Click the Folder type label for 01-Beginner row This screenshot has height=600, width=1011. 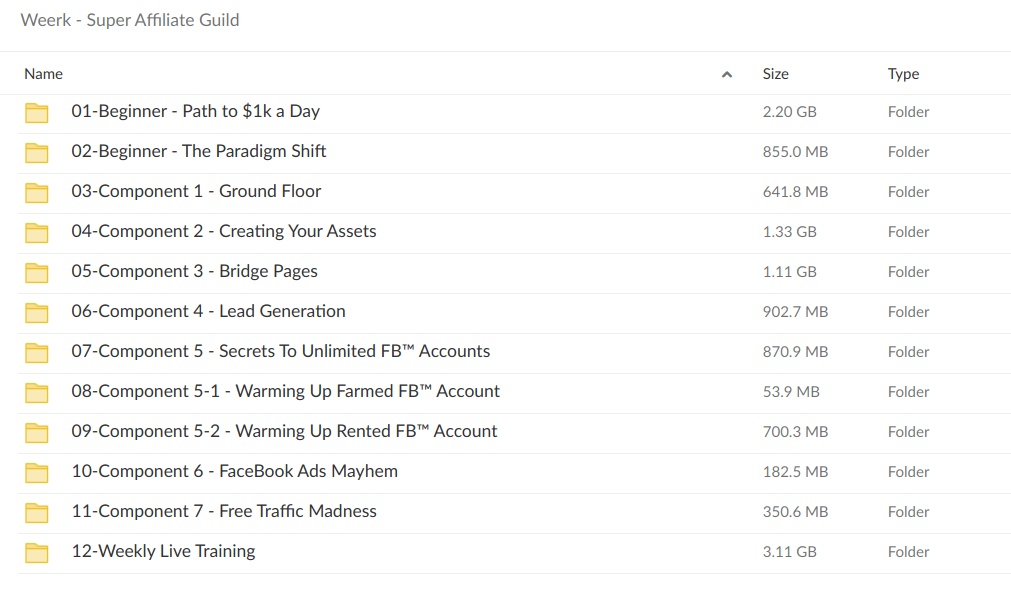click(908, 112)
